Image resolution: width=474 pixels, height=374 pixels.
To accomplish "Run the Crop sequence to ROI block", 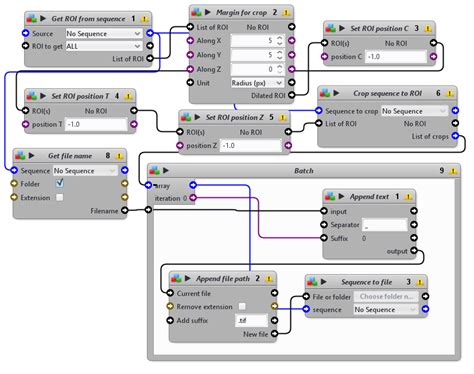I will 336,93.
